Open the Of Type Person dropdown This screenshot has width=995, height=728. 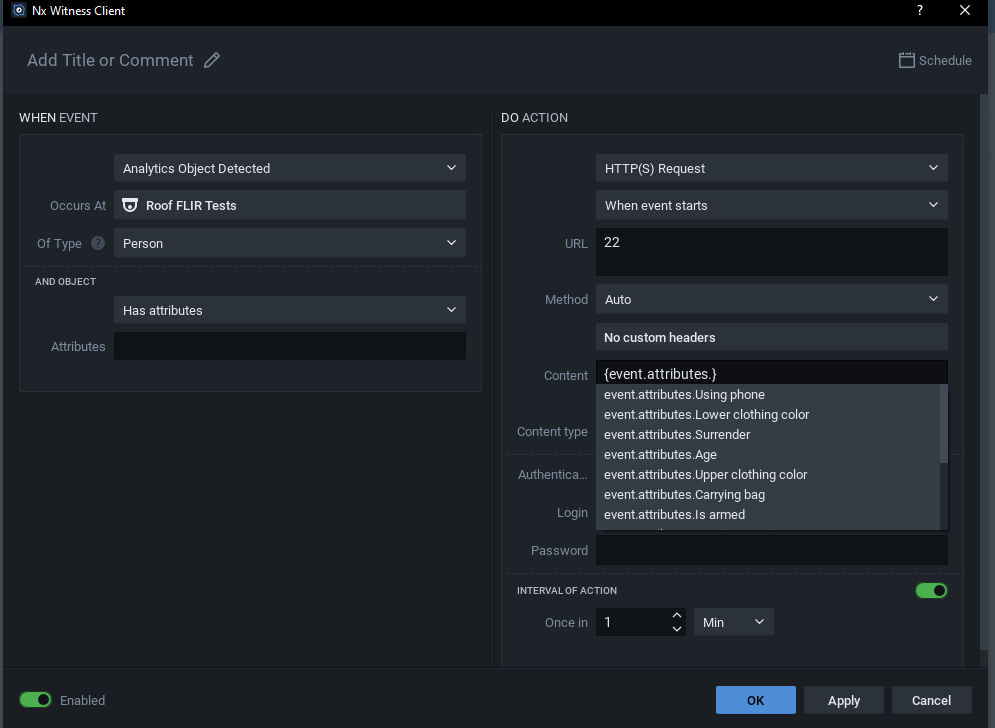click(x=290, y=243)
